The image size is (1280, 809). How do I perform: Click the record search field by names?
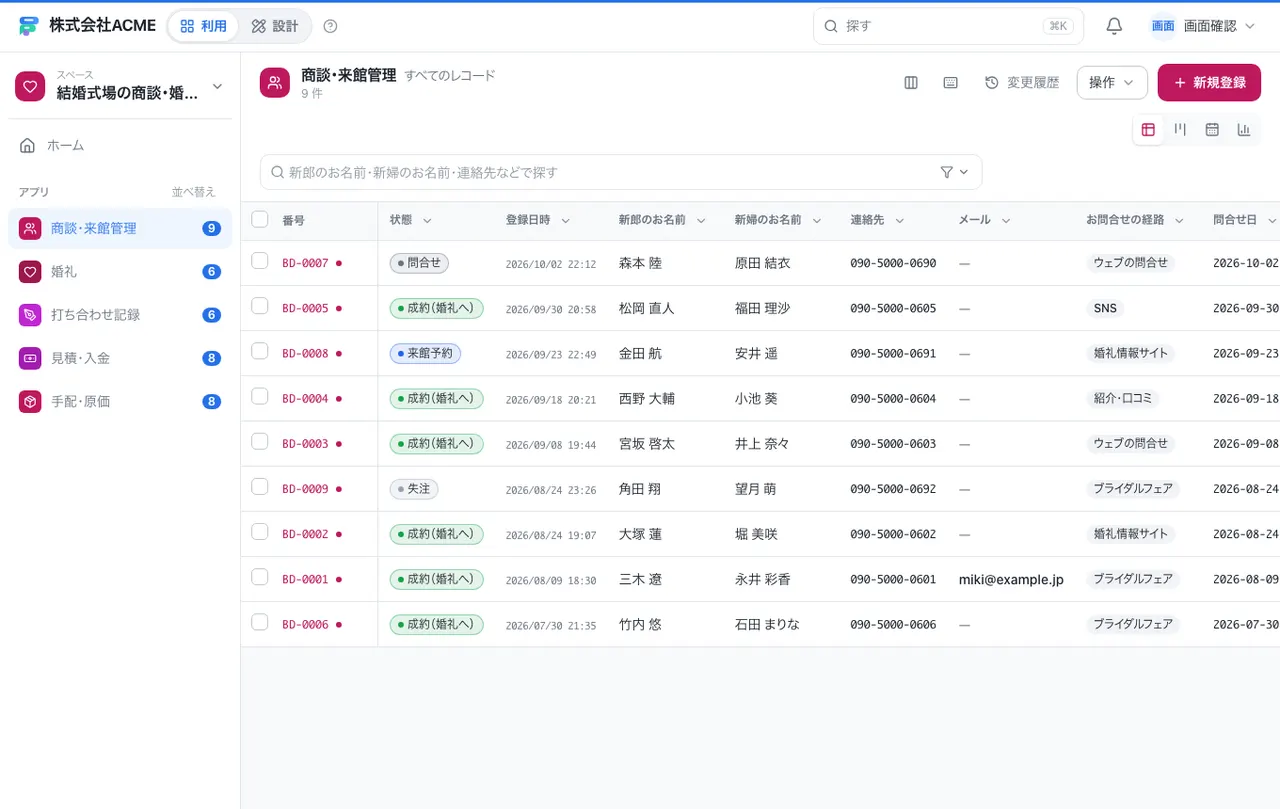(x=621, y=172)
